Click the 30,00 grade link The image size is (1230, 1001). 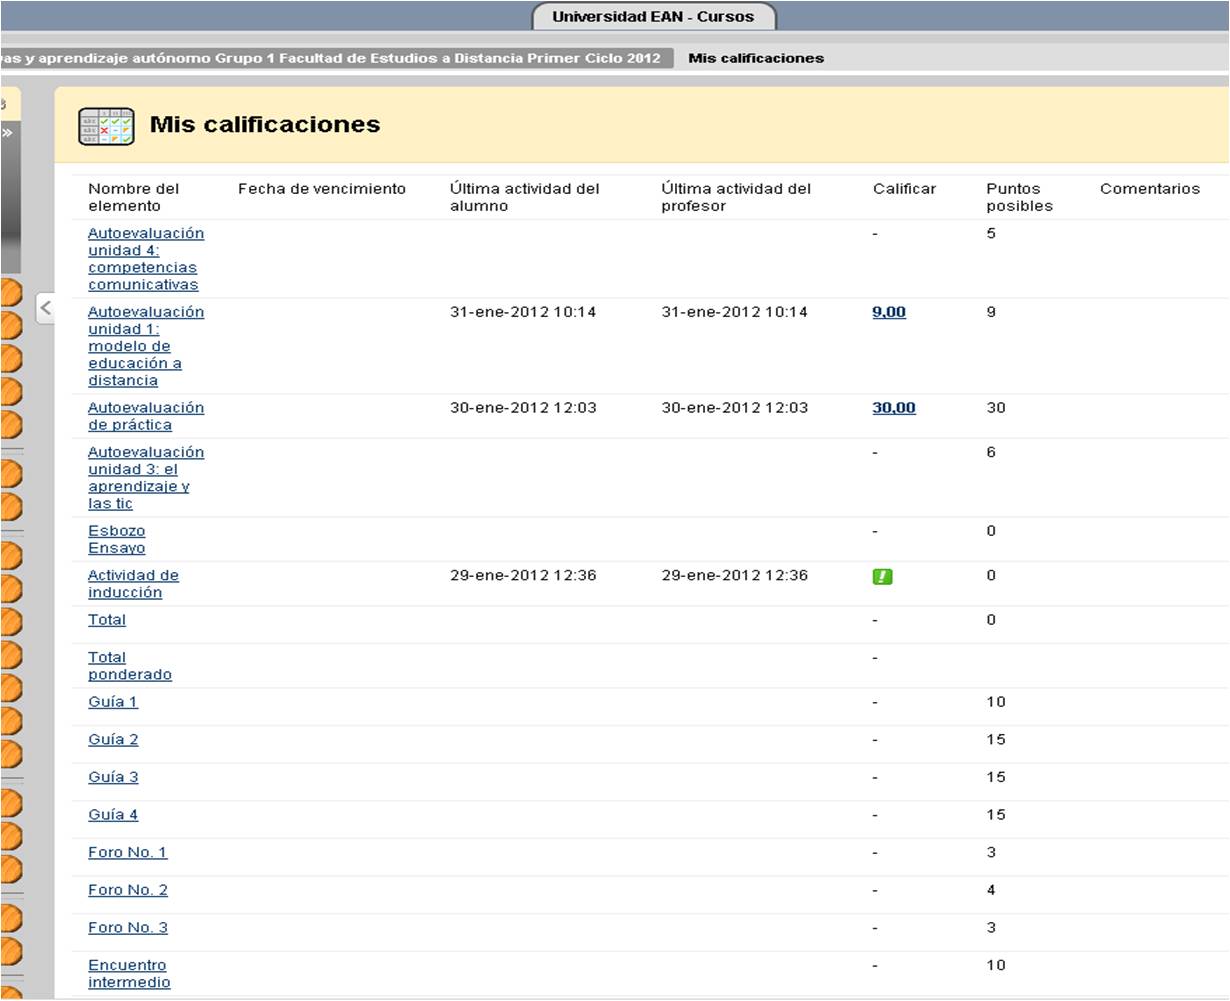(x=893, y=408)
